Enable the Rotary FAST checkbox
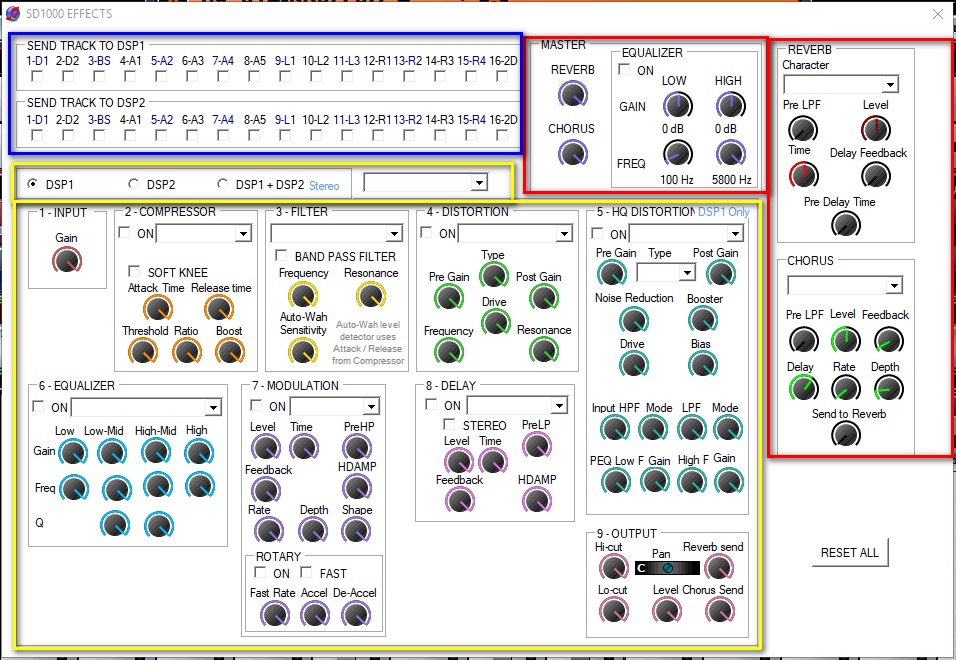This screenshot has width=956, height=660. tap(306, 572)
